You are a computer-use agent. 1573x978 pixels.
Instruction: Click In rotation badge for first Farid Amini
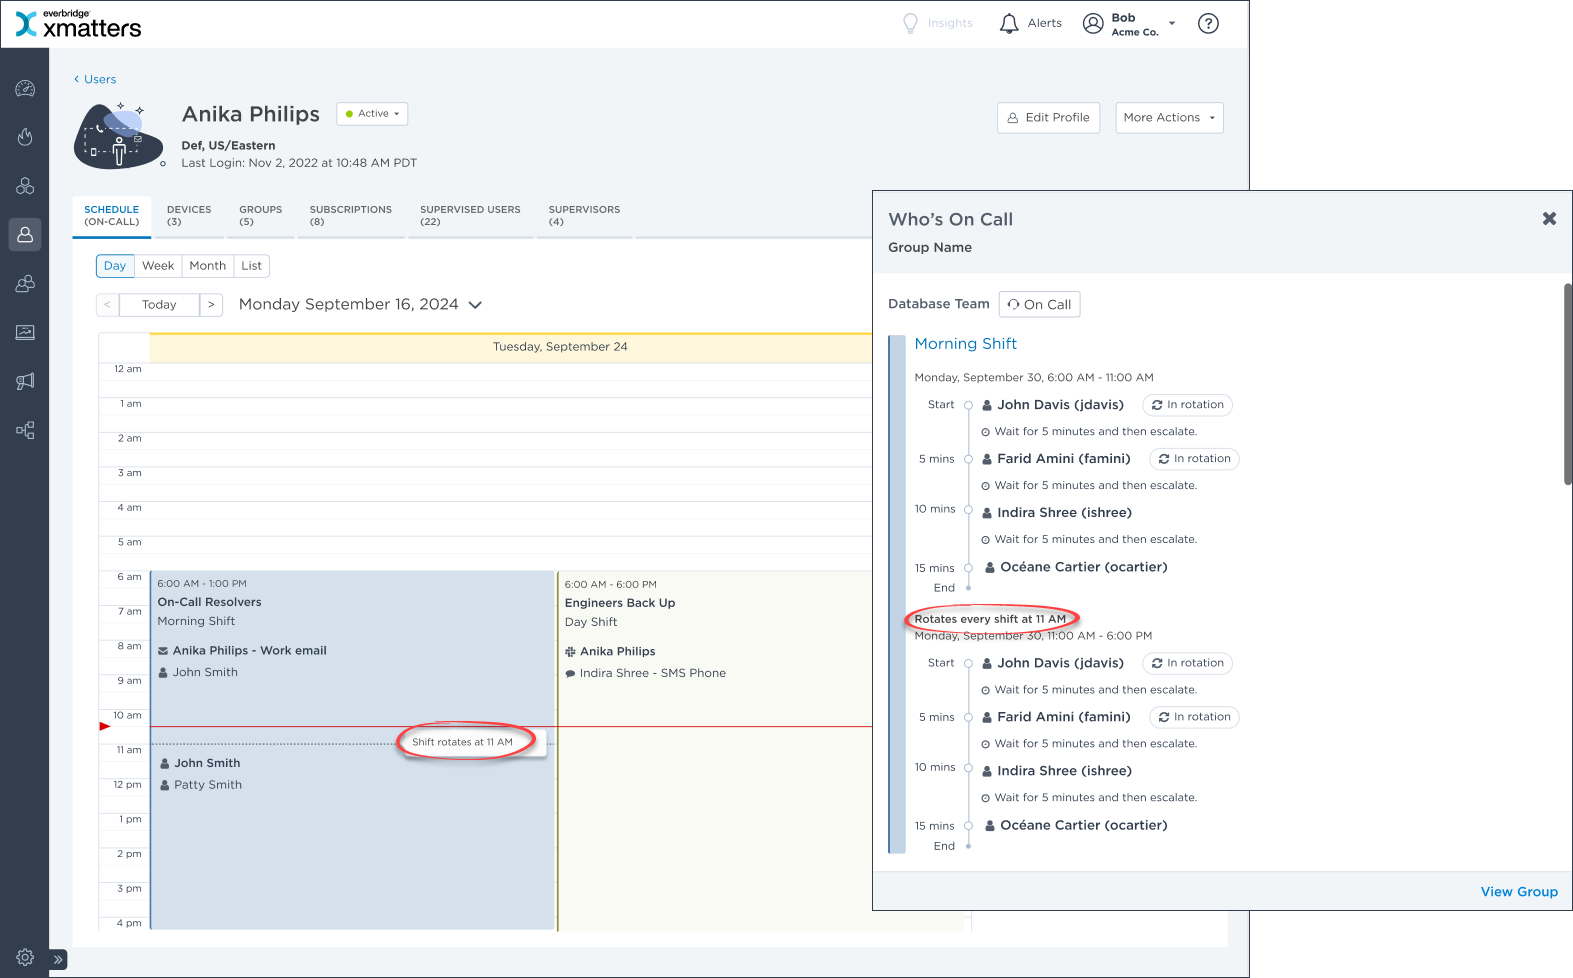point(1194,459)
